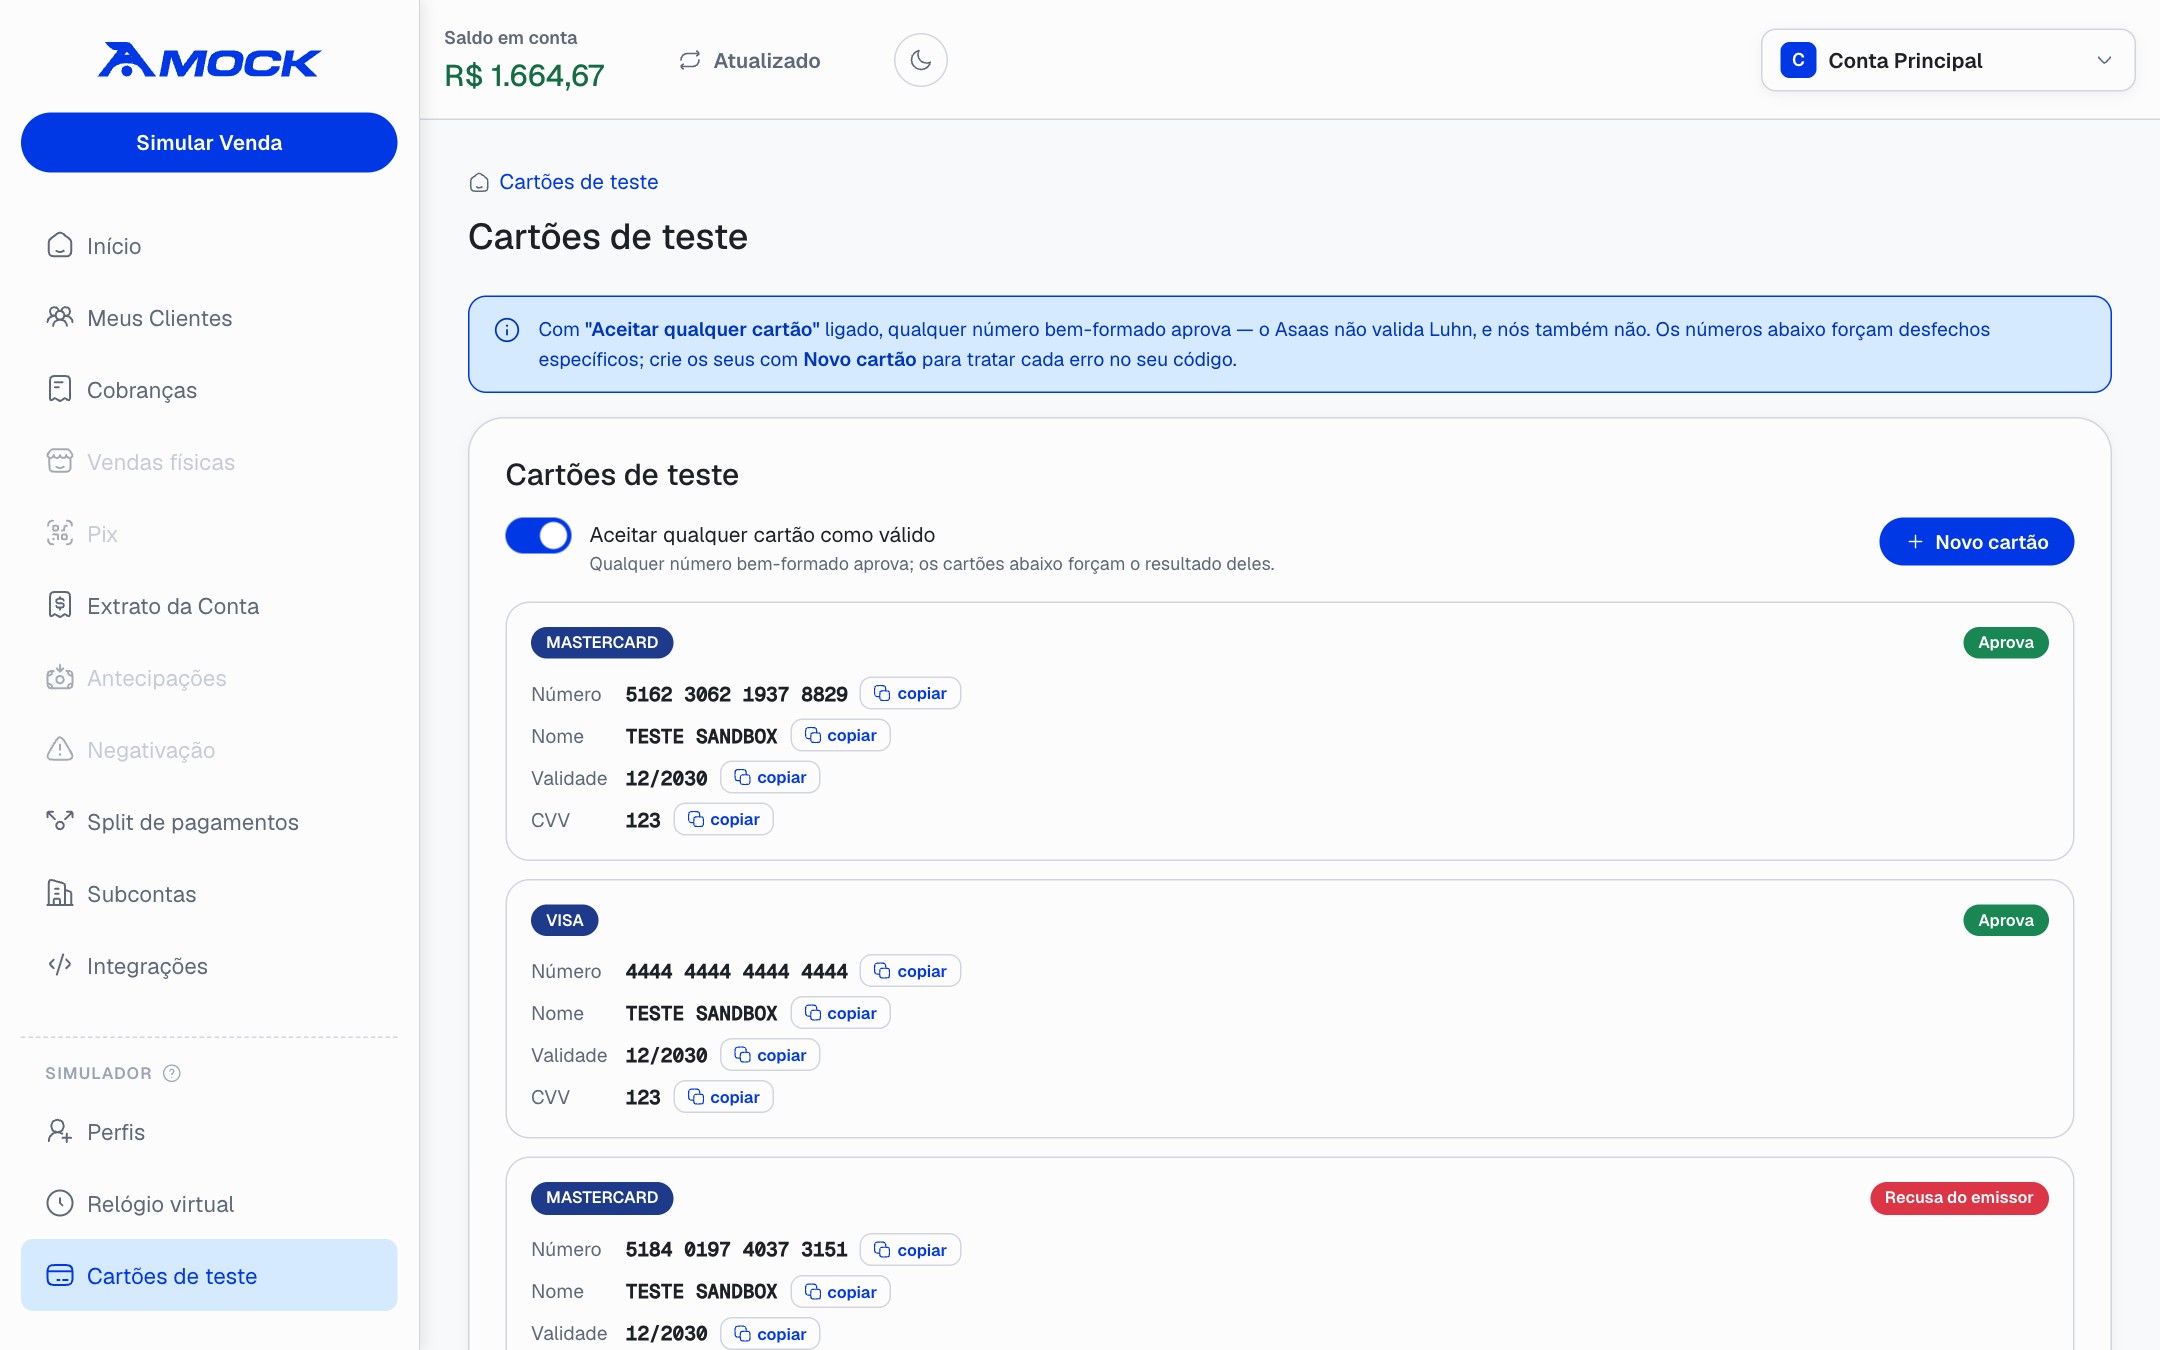Viewport: 2160px width, 1350px height.
Task: Copy the first Mastercard's Nome value
Action: (x=840, y=735)
